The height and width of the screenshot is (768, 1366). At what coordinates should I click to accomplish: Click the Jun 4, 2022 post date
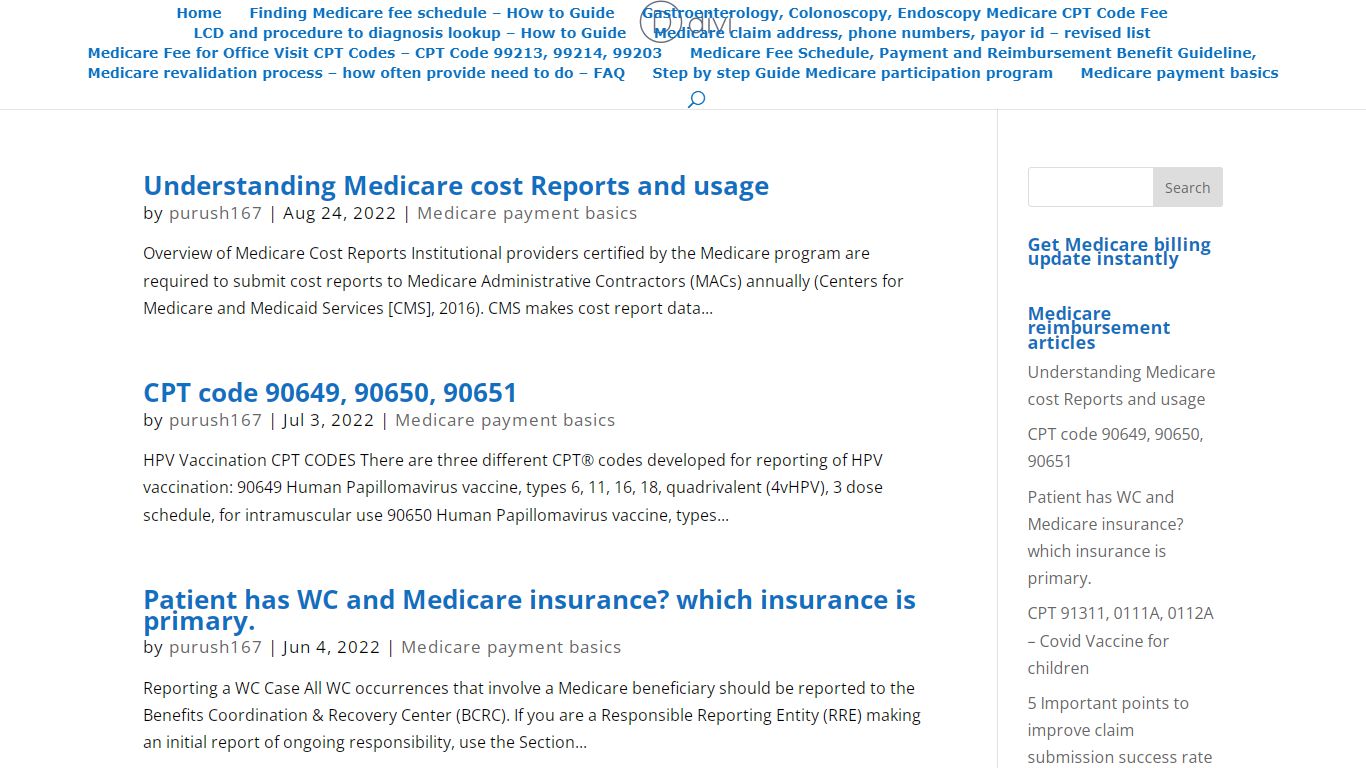(332, 647)
